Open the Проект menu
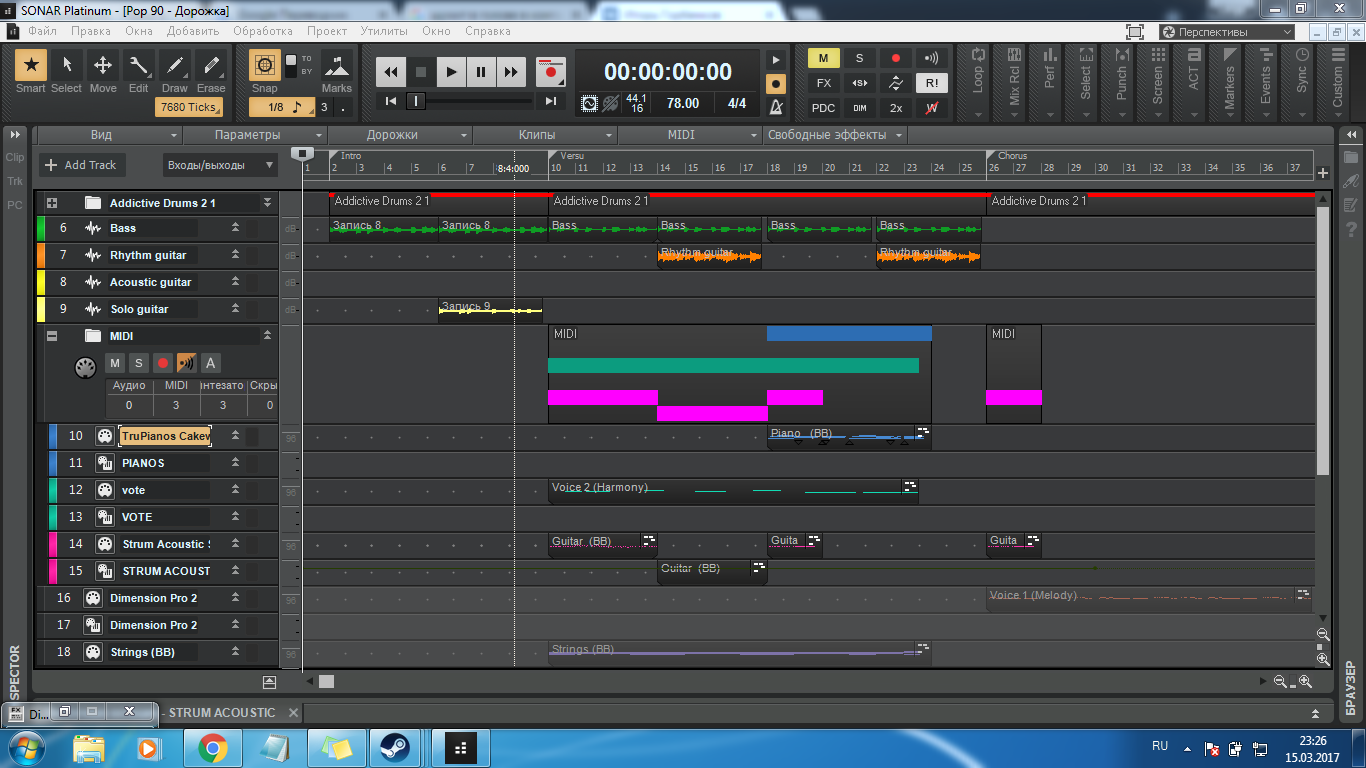 327,31
